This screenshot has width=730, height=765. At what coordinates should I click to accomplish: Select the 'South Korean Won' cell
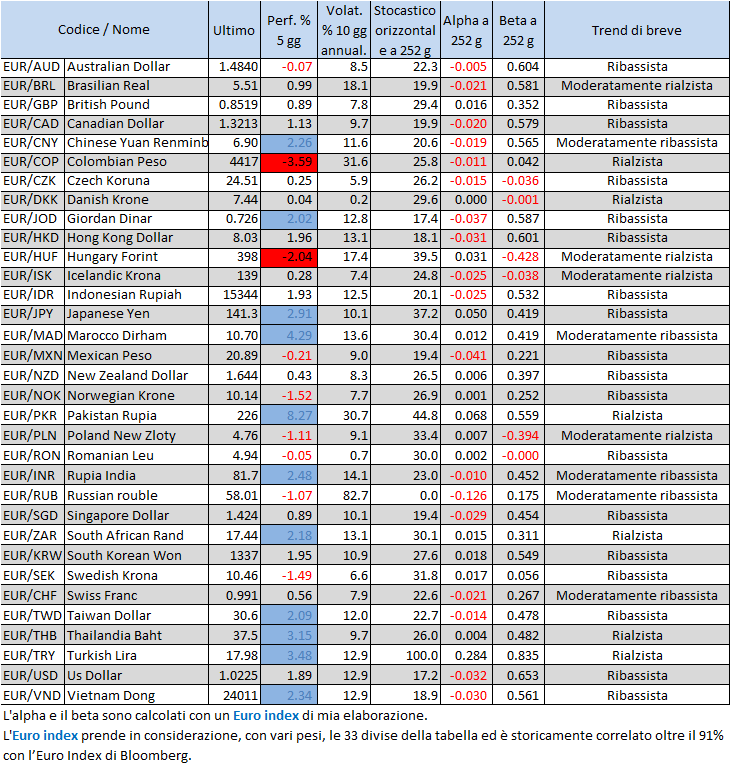coord(137,556)
